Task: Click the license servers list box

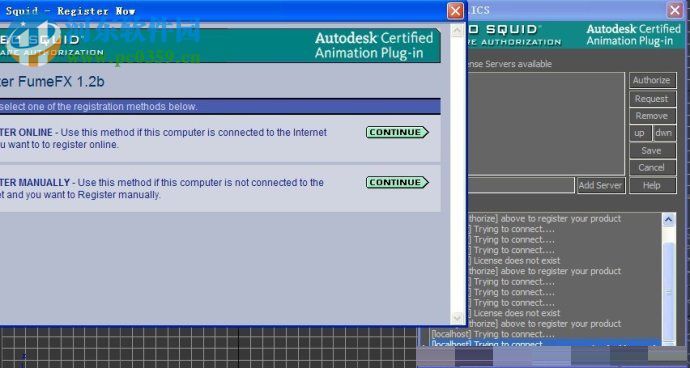Action: 546,124
